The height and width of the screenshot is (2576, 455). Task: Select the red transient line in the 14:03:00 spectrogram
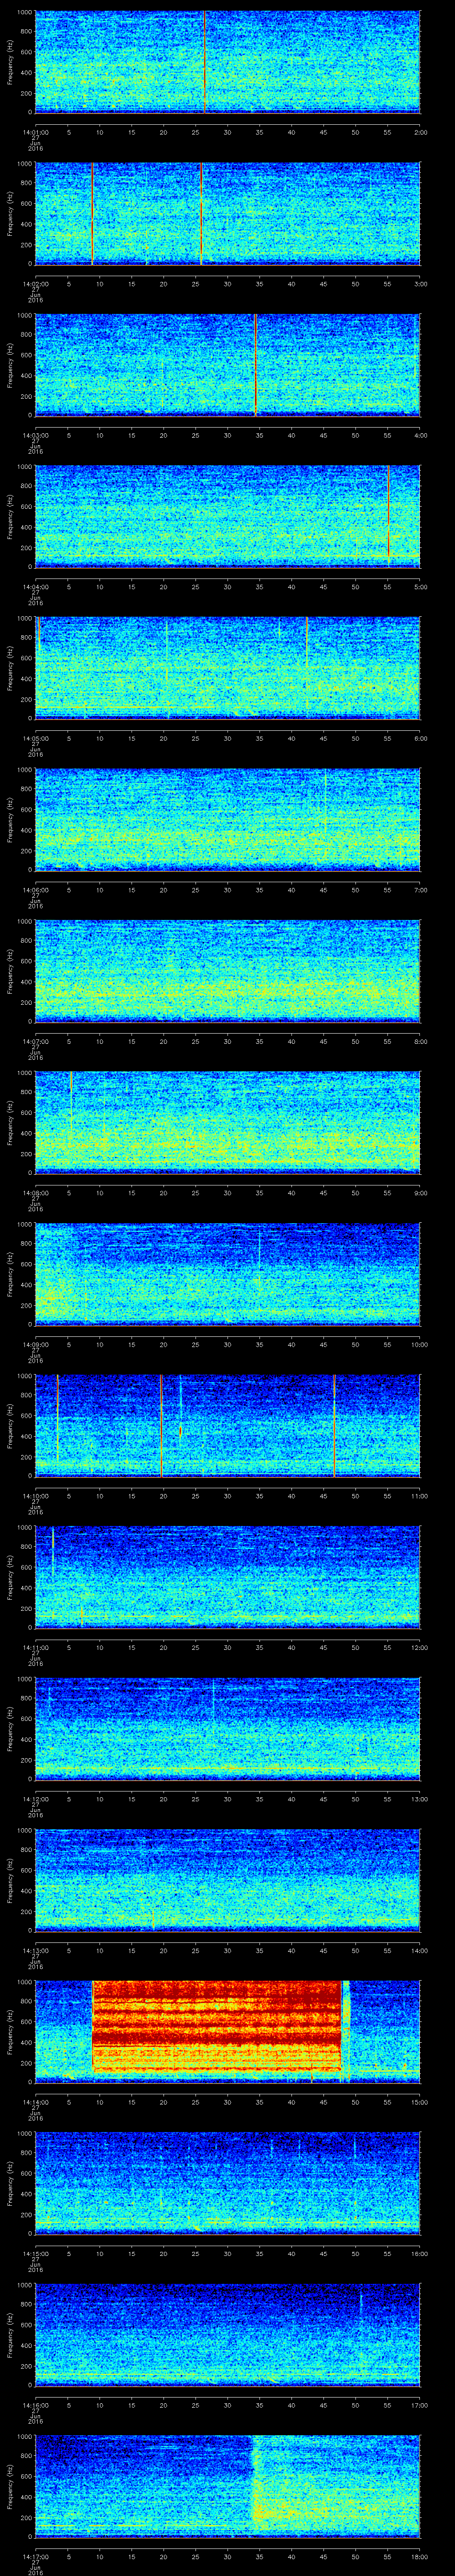(256, 365)
